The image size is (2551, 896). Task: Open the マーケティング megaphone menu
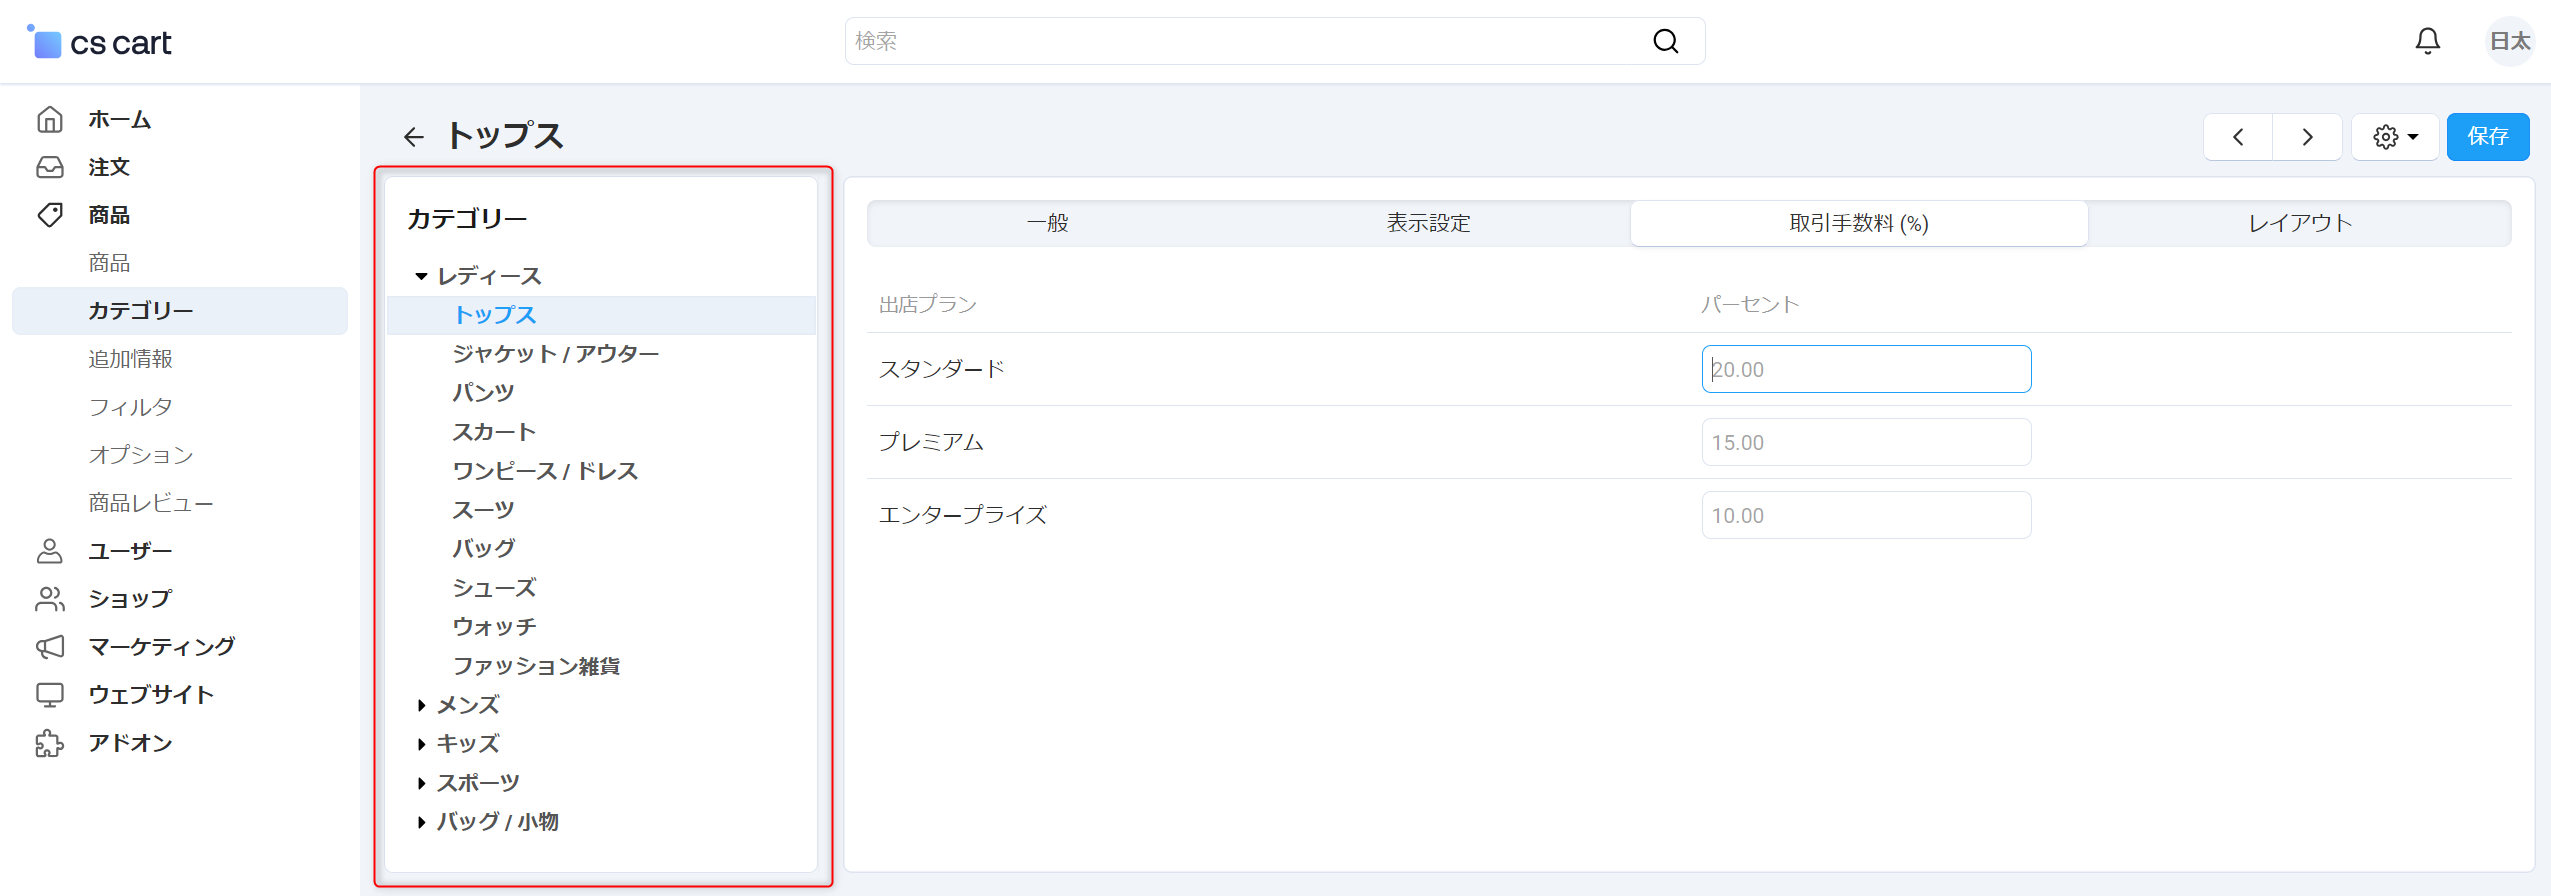click(50, 647)
